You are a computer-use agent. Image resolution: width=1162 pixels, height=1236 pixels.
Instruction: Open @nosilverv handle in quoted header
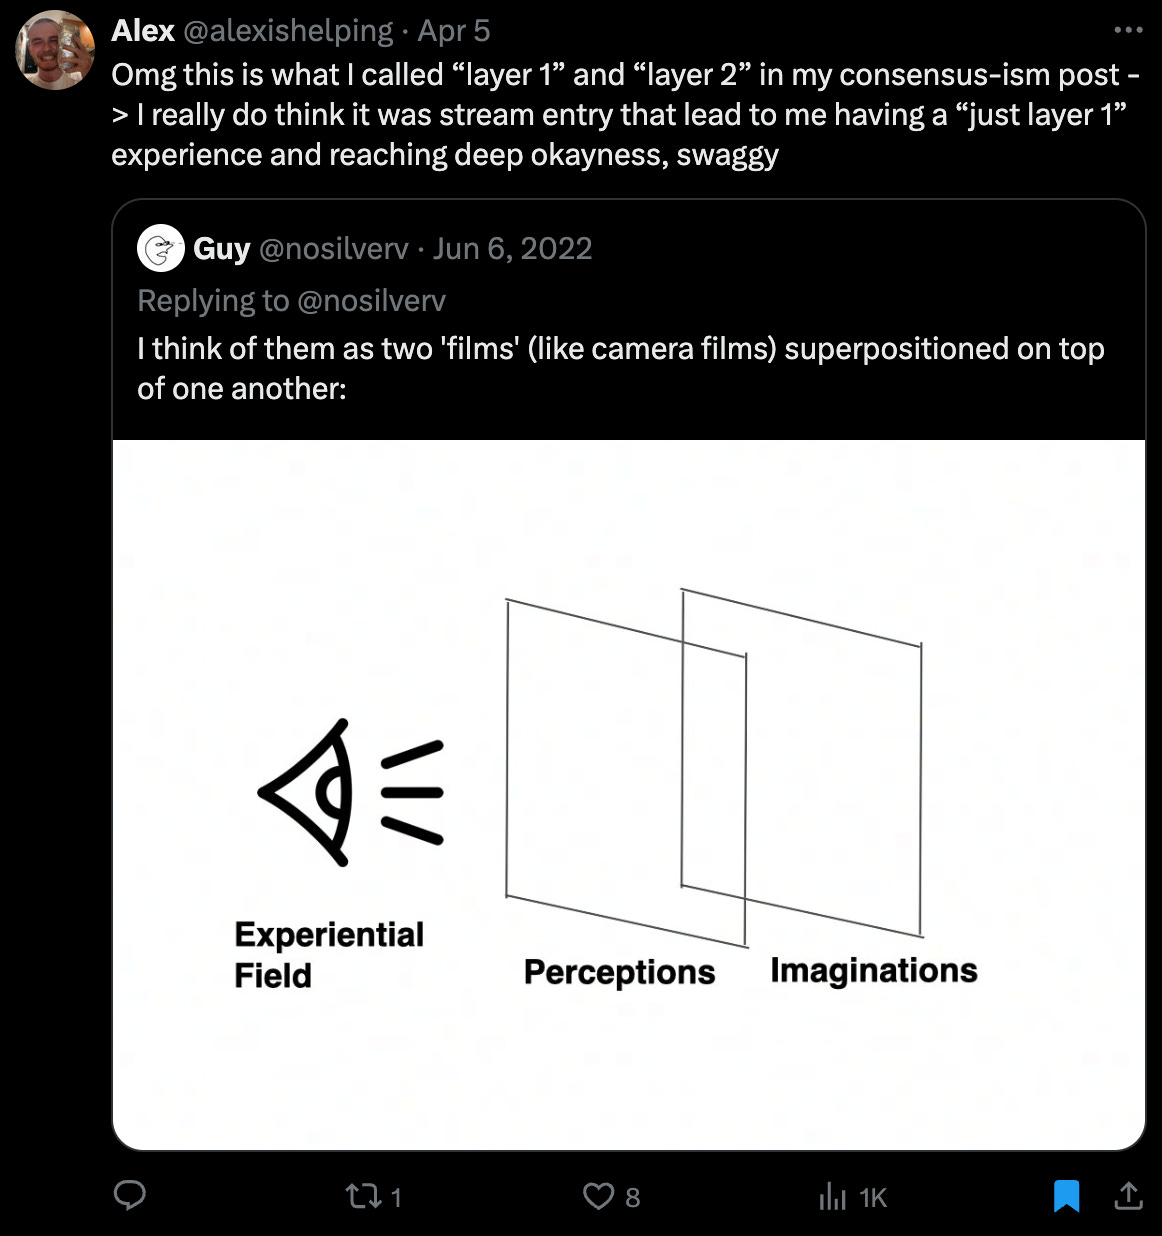click(x=334, y=248)
